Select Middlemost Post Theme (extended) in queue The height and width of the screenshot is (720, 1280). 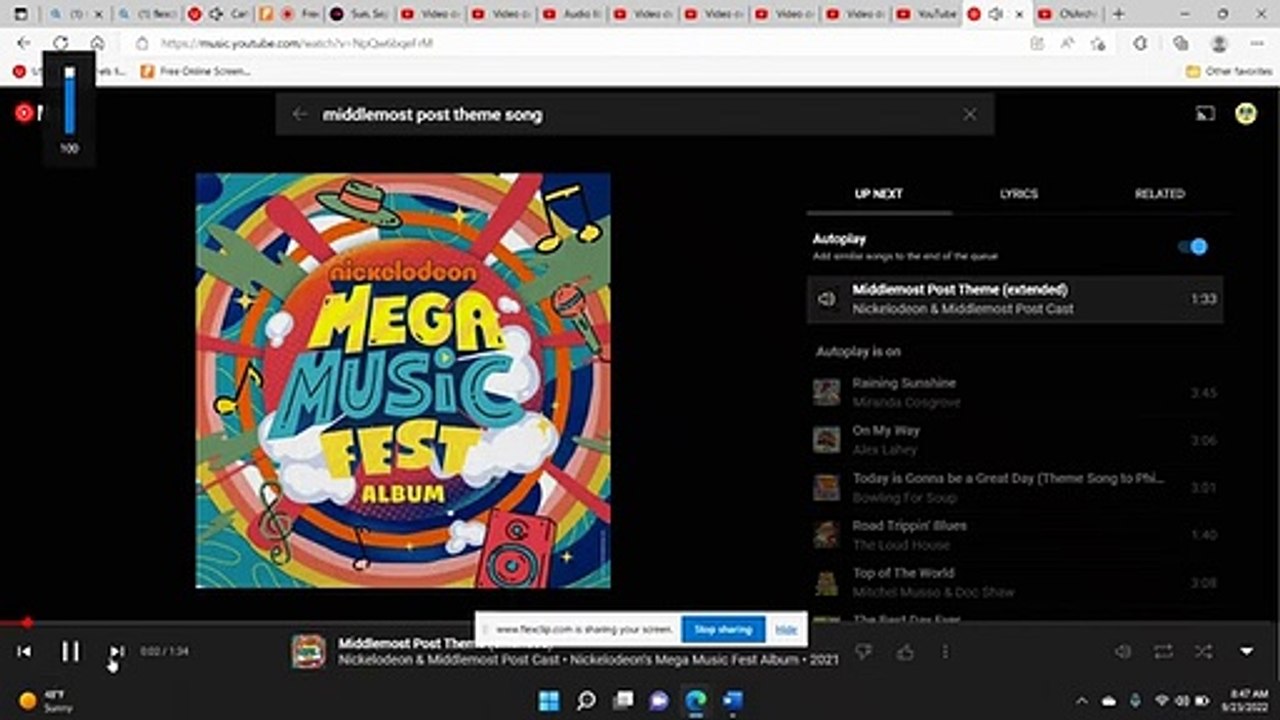point(1015,299)
